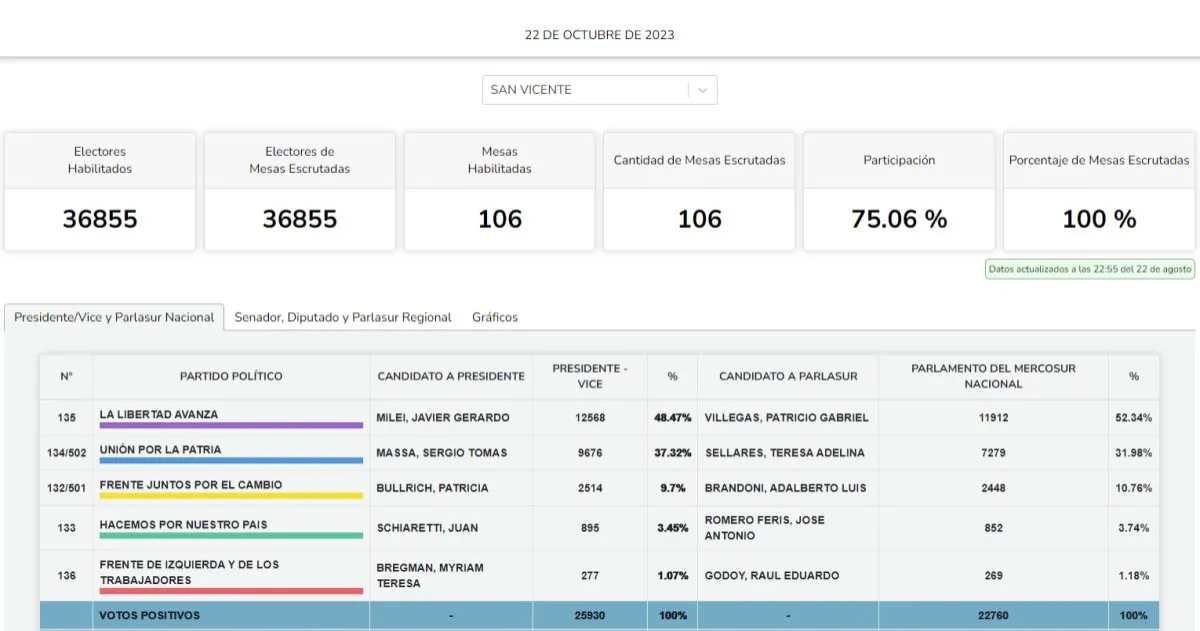Click the green Hacemos por Nuestro Pais bar
The width and height of the screenshot is (1200, 631).
click(x=231, y=535)
